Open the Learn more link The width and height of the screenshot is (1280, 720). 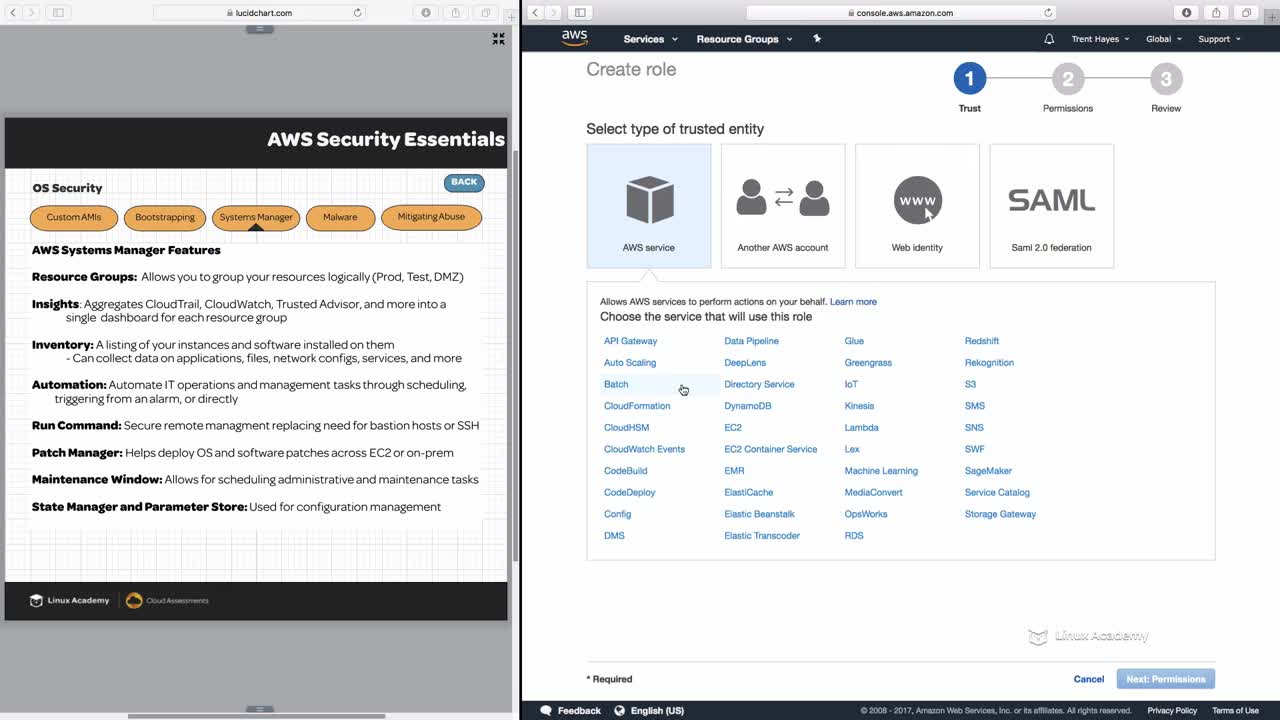(x=853, y=301)
